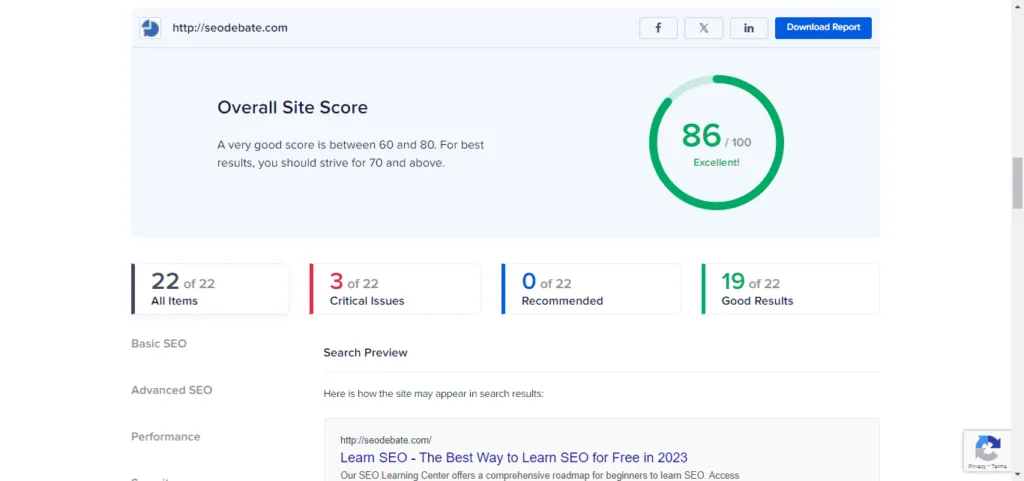Go to Performance section
The width and height of the screenshot is (1024, 481).
click(166, 437)
